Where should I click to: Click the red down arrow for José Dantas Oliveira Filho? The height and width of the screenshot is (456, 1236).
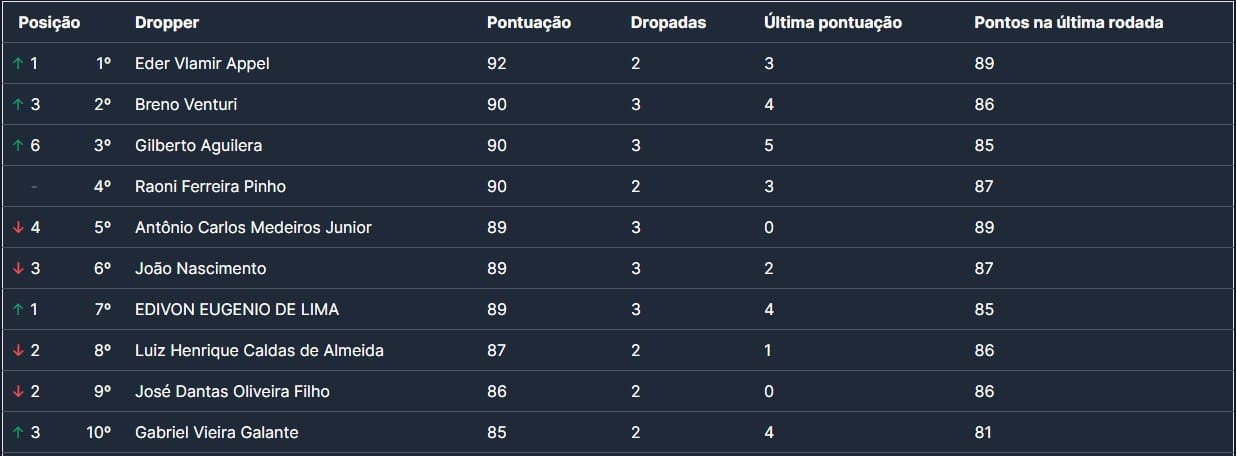[17, 392]
